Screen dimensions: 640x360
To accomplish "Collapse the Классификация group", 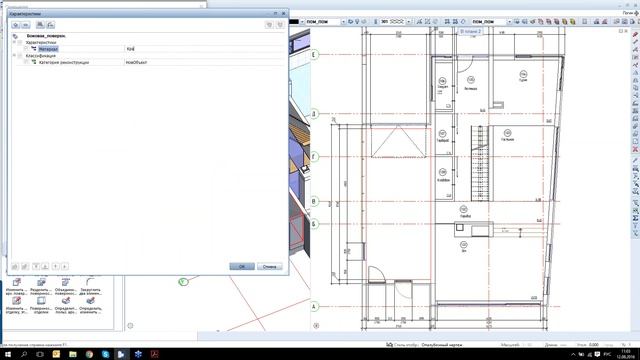I will (x=14, y=56).
